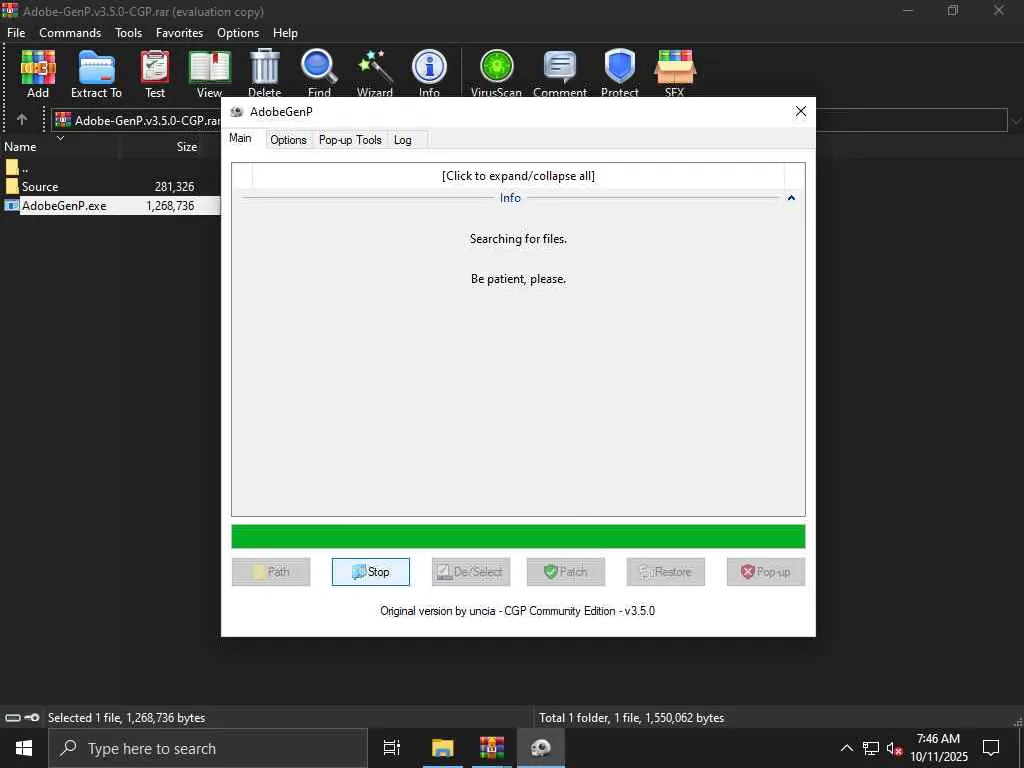This screenshot has height=768, width=1024.
Task: Select the Source folder row
Action: pos(110,187)
